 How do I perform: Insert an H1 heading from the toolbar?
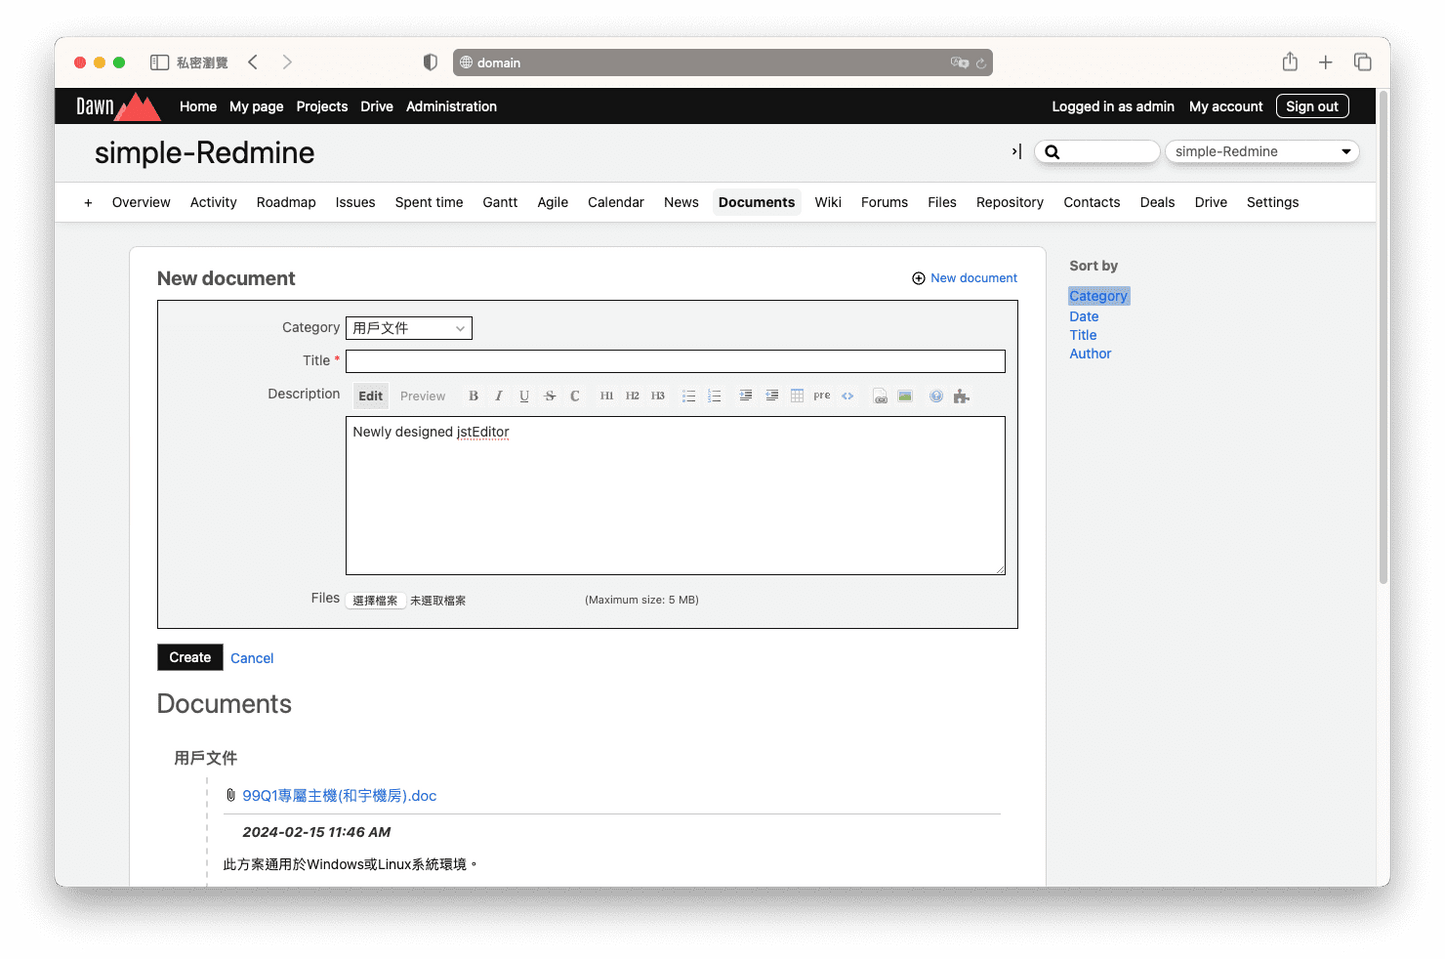[606, 395]
